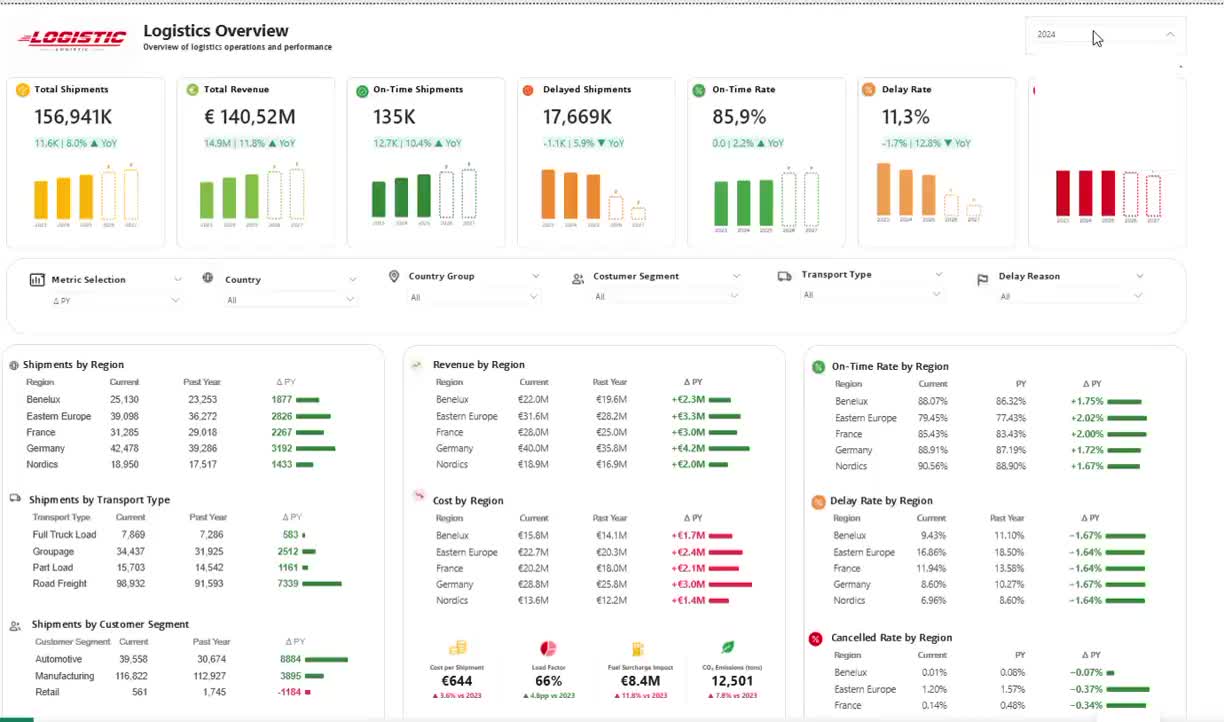Click the Cost by Region icon
This screenshot has height=722, width=1224.
click(419, 496)
